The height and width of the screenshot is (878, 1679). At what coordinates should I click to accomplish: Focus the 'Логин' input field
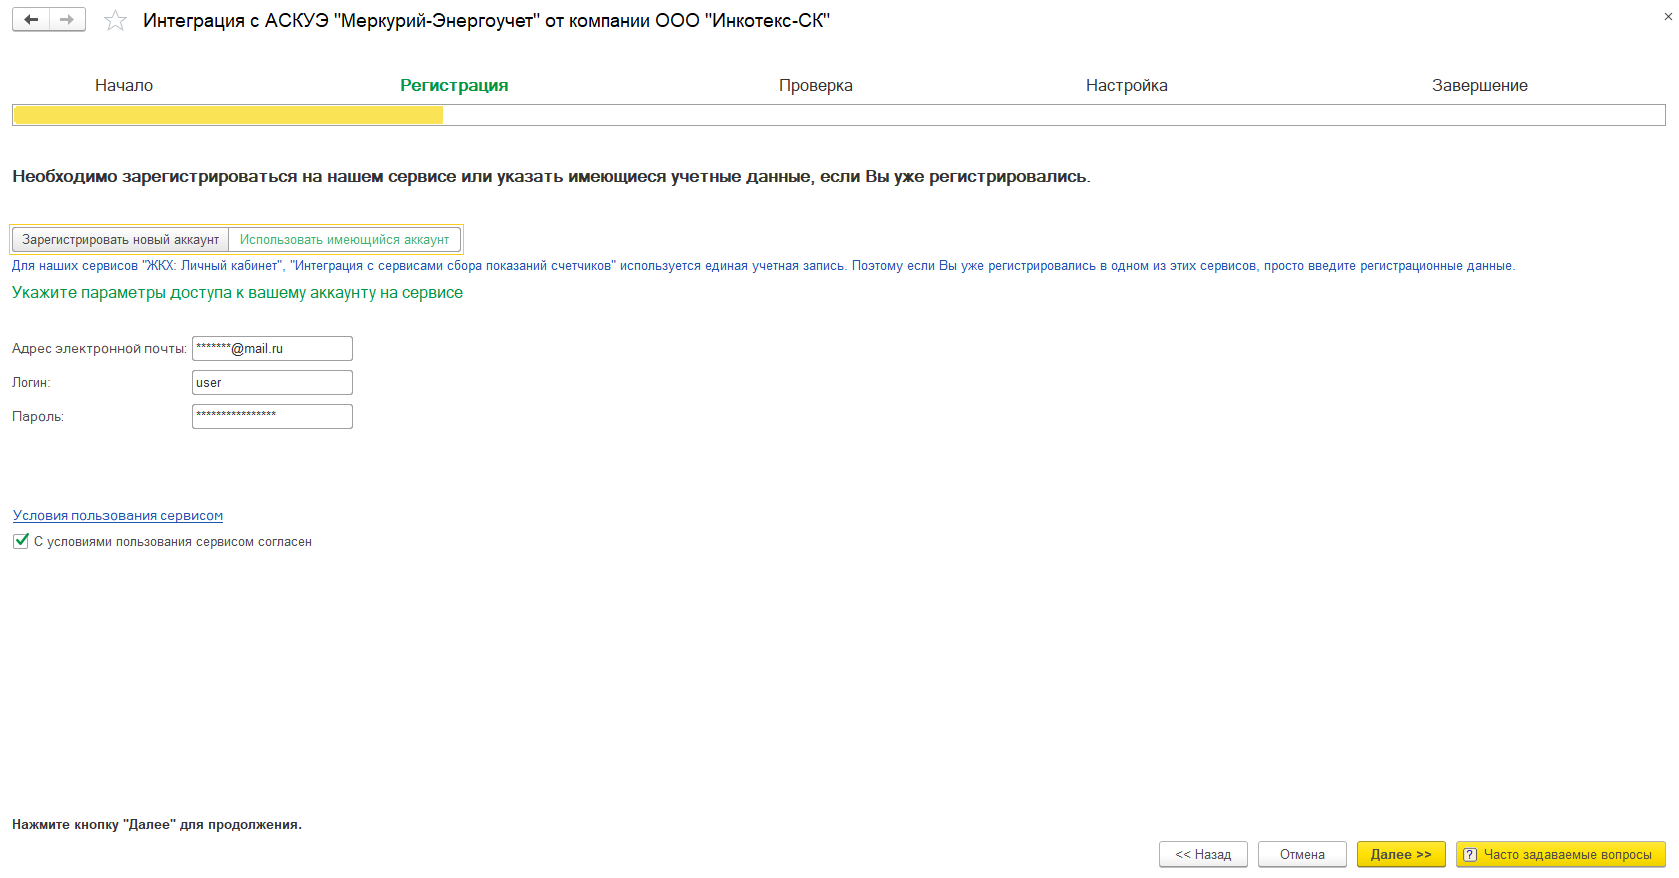272,383
